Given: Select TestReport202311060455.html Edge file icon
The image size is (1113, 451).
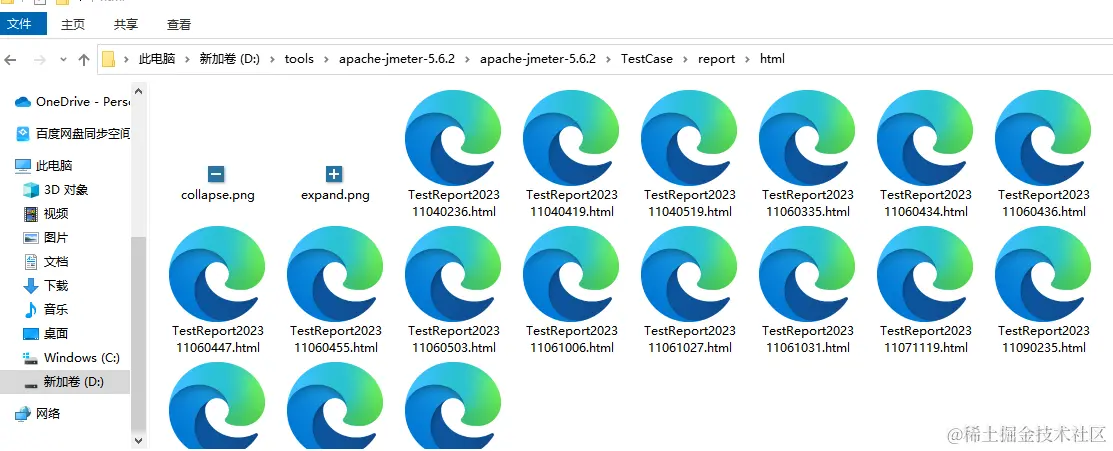Looking at the screenshot, I should pos(336,274).
